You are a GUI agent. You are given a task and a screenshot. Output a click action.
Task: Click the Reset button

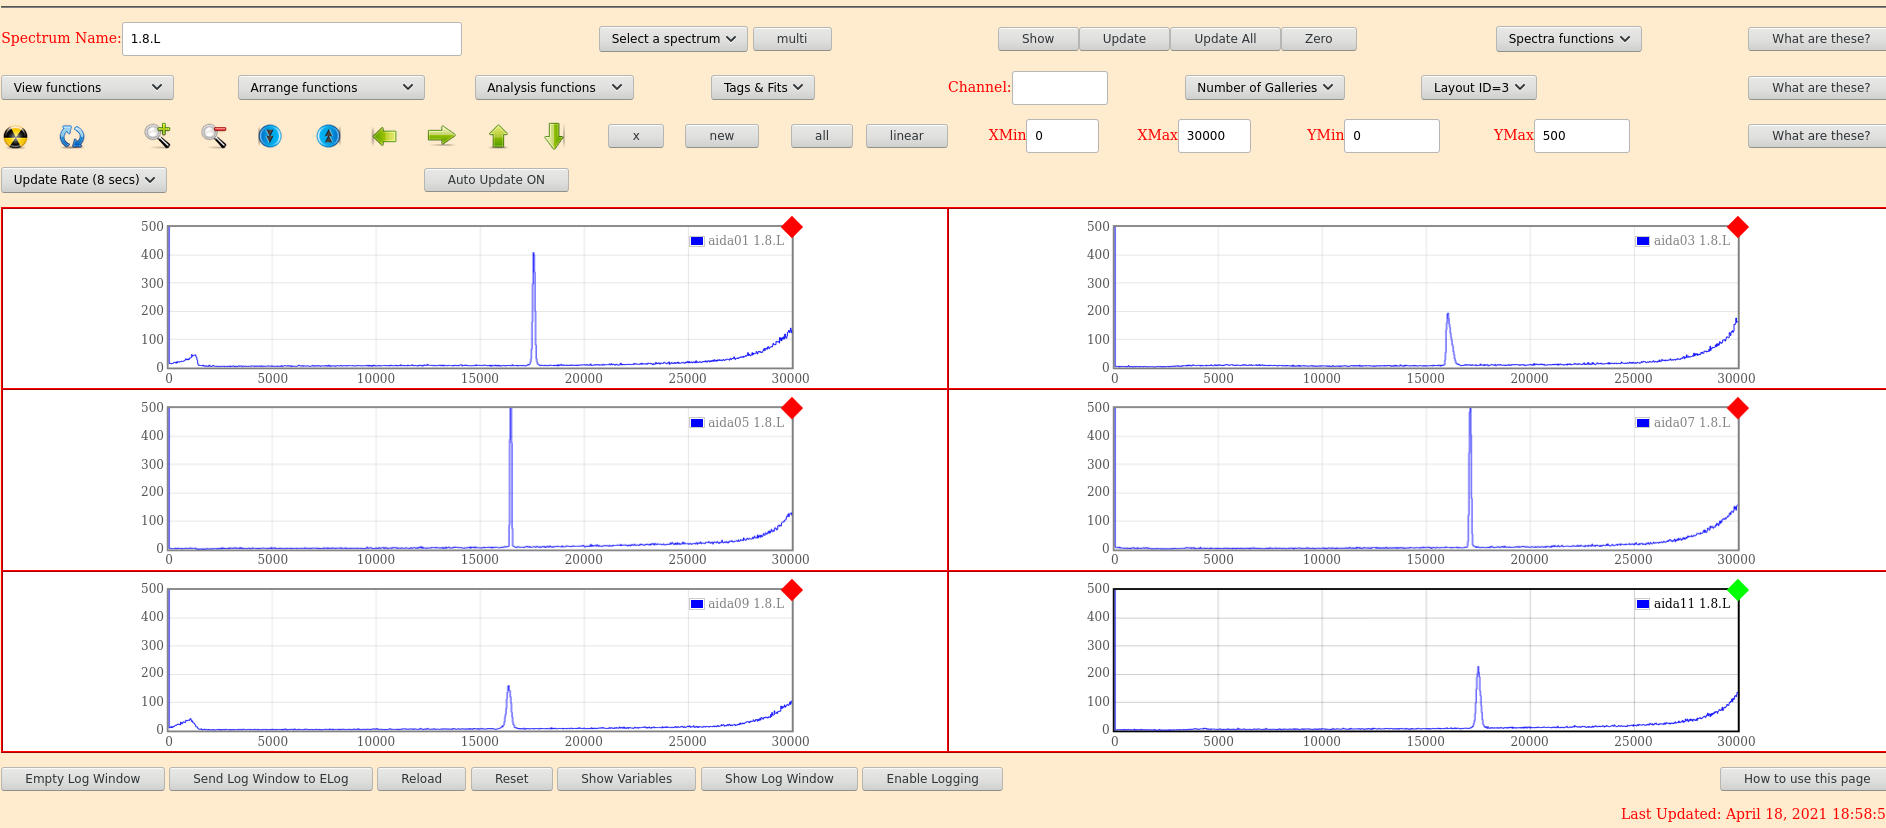point(511,779)
